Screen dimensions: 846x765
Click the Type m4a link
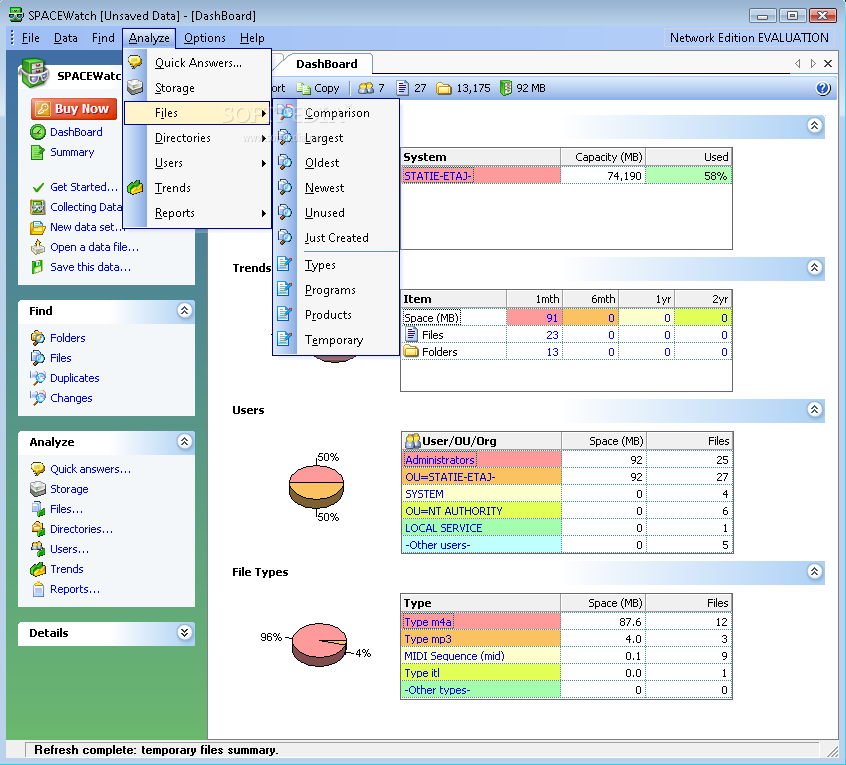pyautogui.click(x=428, y=622)
